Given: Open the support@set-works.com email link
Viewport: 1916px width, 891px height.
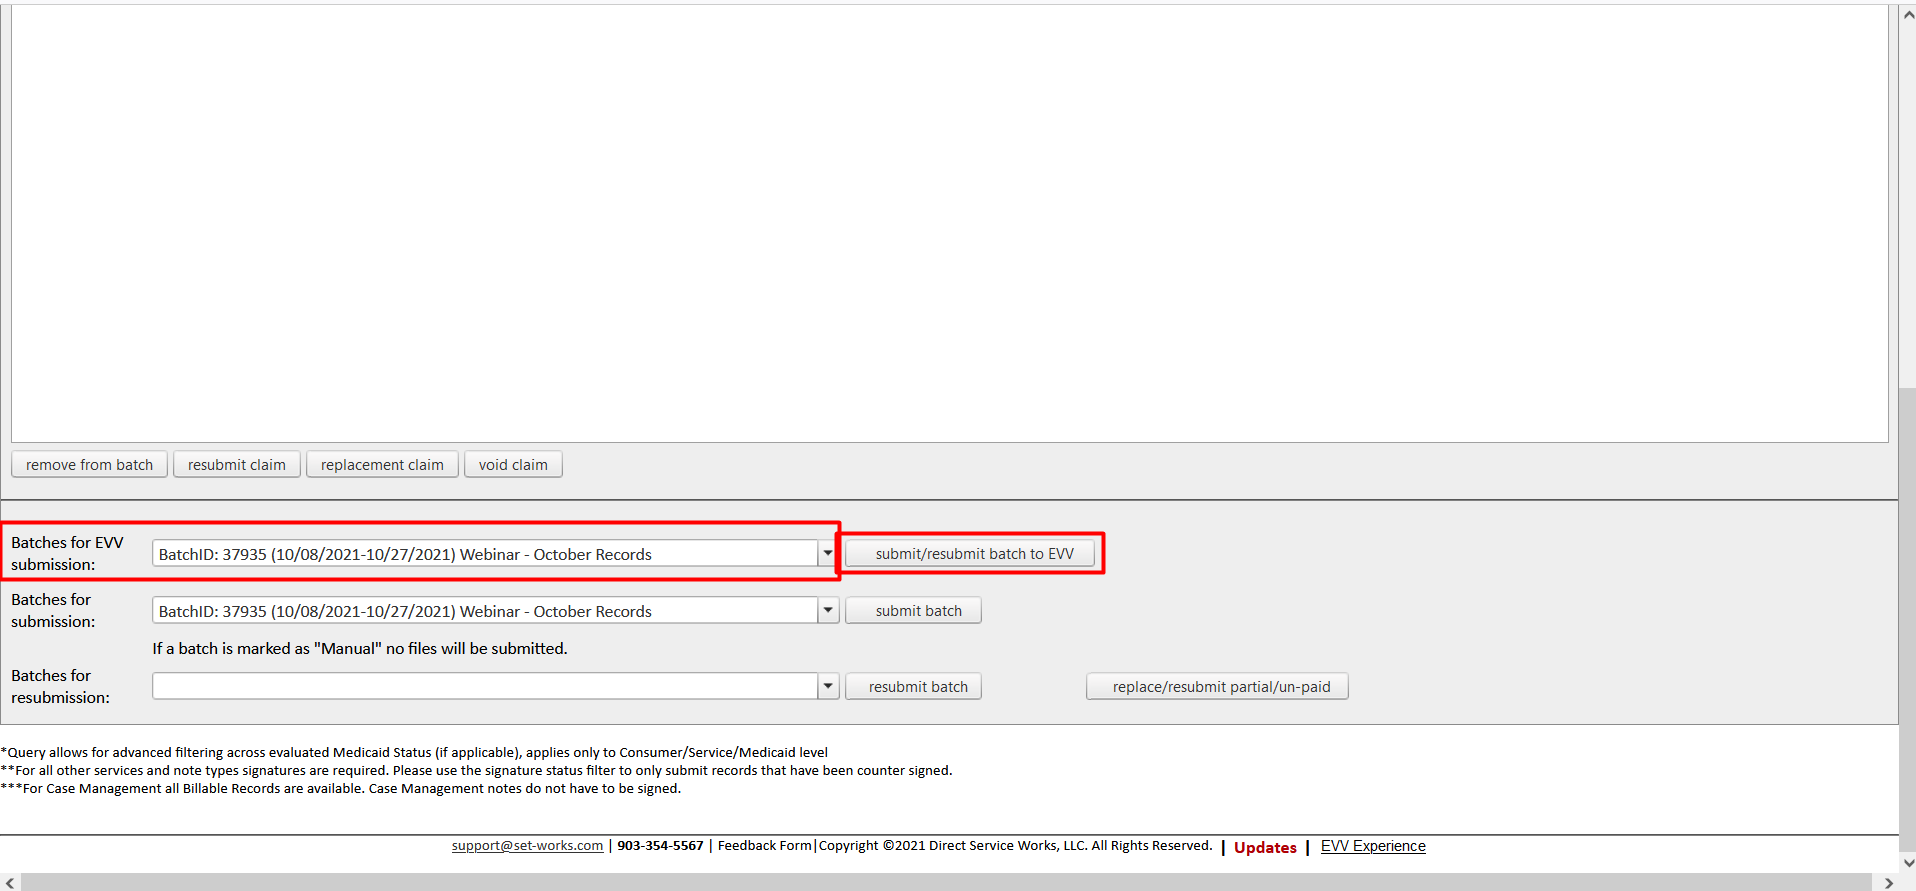Looking at the screenshot, I should [x=527, y=846].
